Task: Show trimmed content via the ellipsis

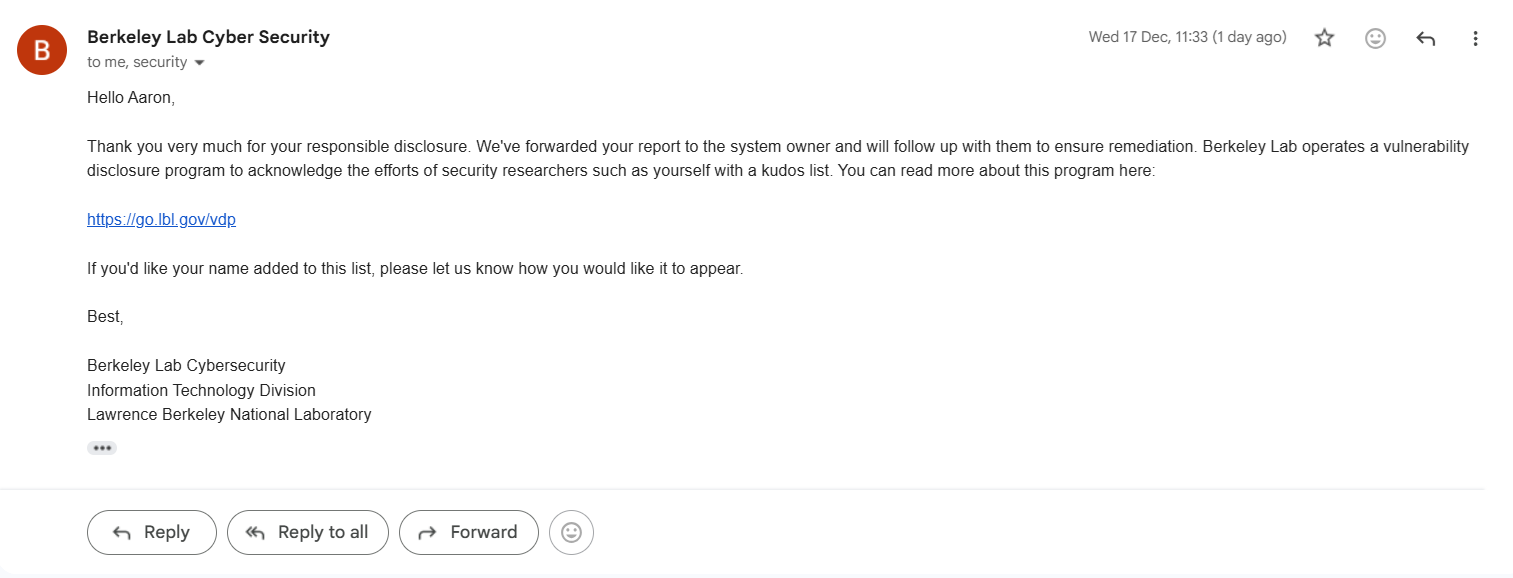Action: click(101, 447)
